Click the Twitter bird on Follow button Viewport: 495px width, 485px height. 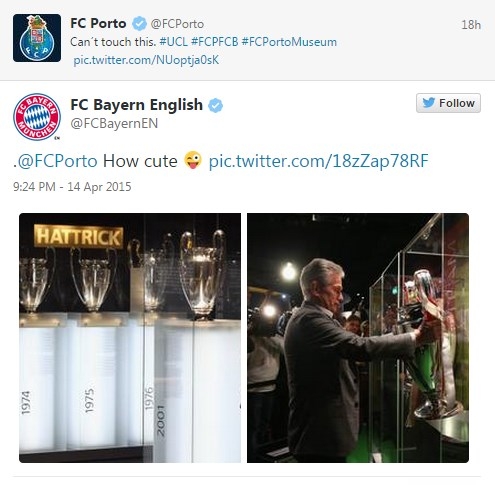click(428, 103)
